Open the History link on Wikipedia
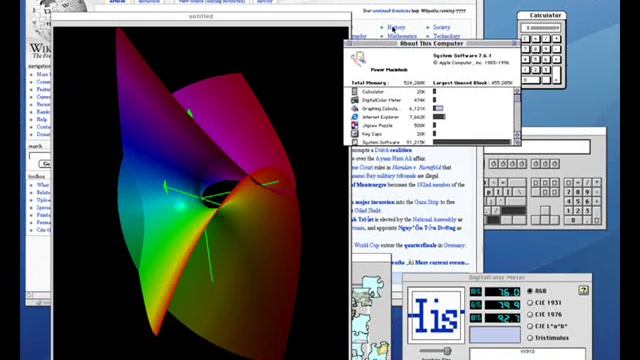Screen dimensions: 640x360 pos(396,27)
